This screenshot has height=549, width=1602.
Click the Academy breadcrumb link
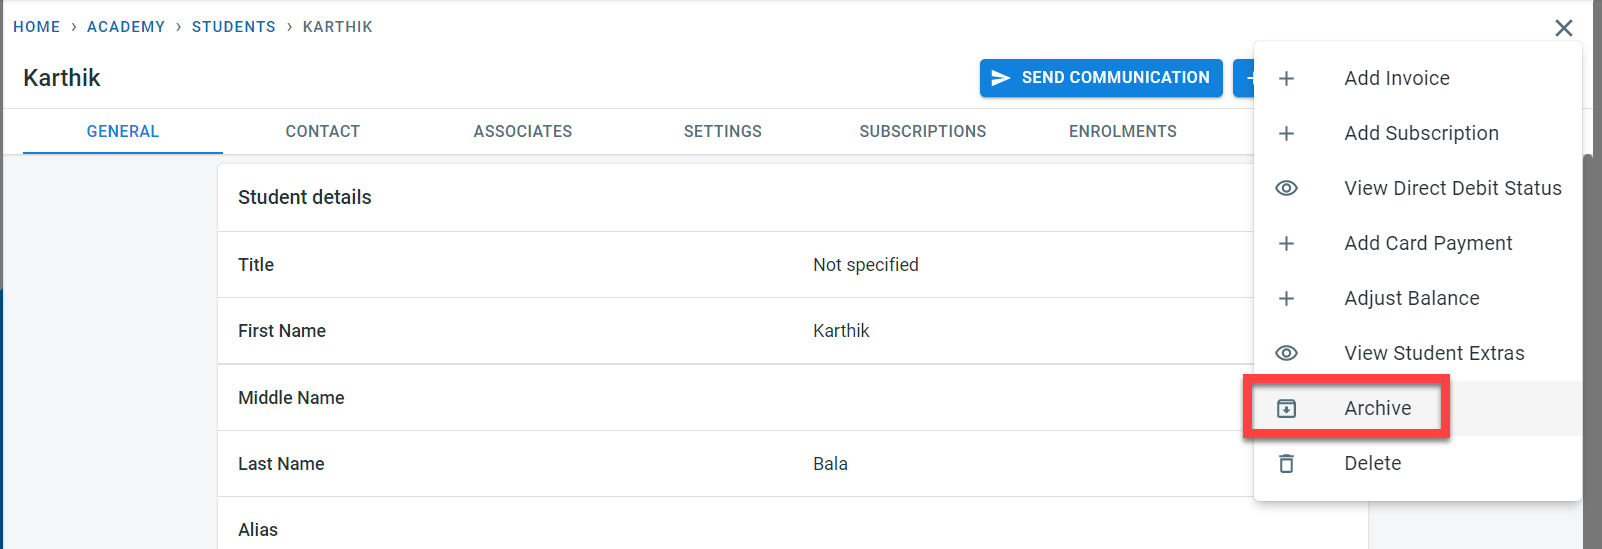click(125, 27)
